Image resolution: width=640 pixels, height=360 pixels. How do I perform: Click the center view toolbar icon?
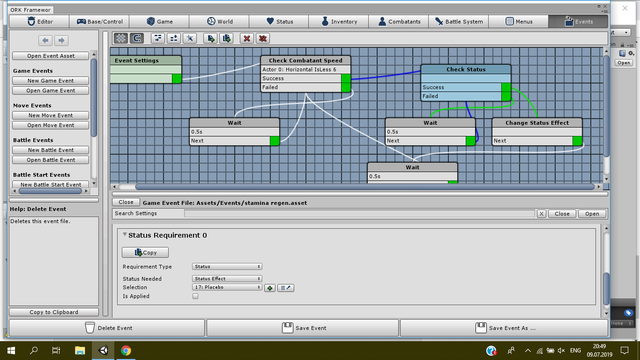190,38
